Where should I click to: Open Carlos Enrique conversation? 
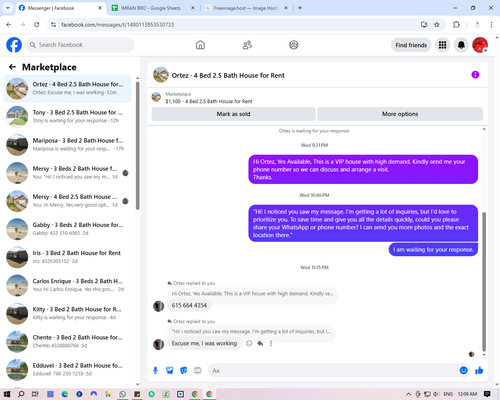point(67,285)
